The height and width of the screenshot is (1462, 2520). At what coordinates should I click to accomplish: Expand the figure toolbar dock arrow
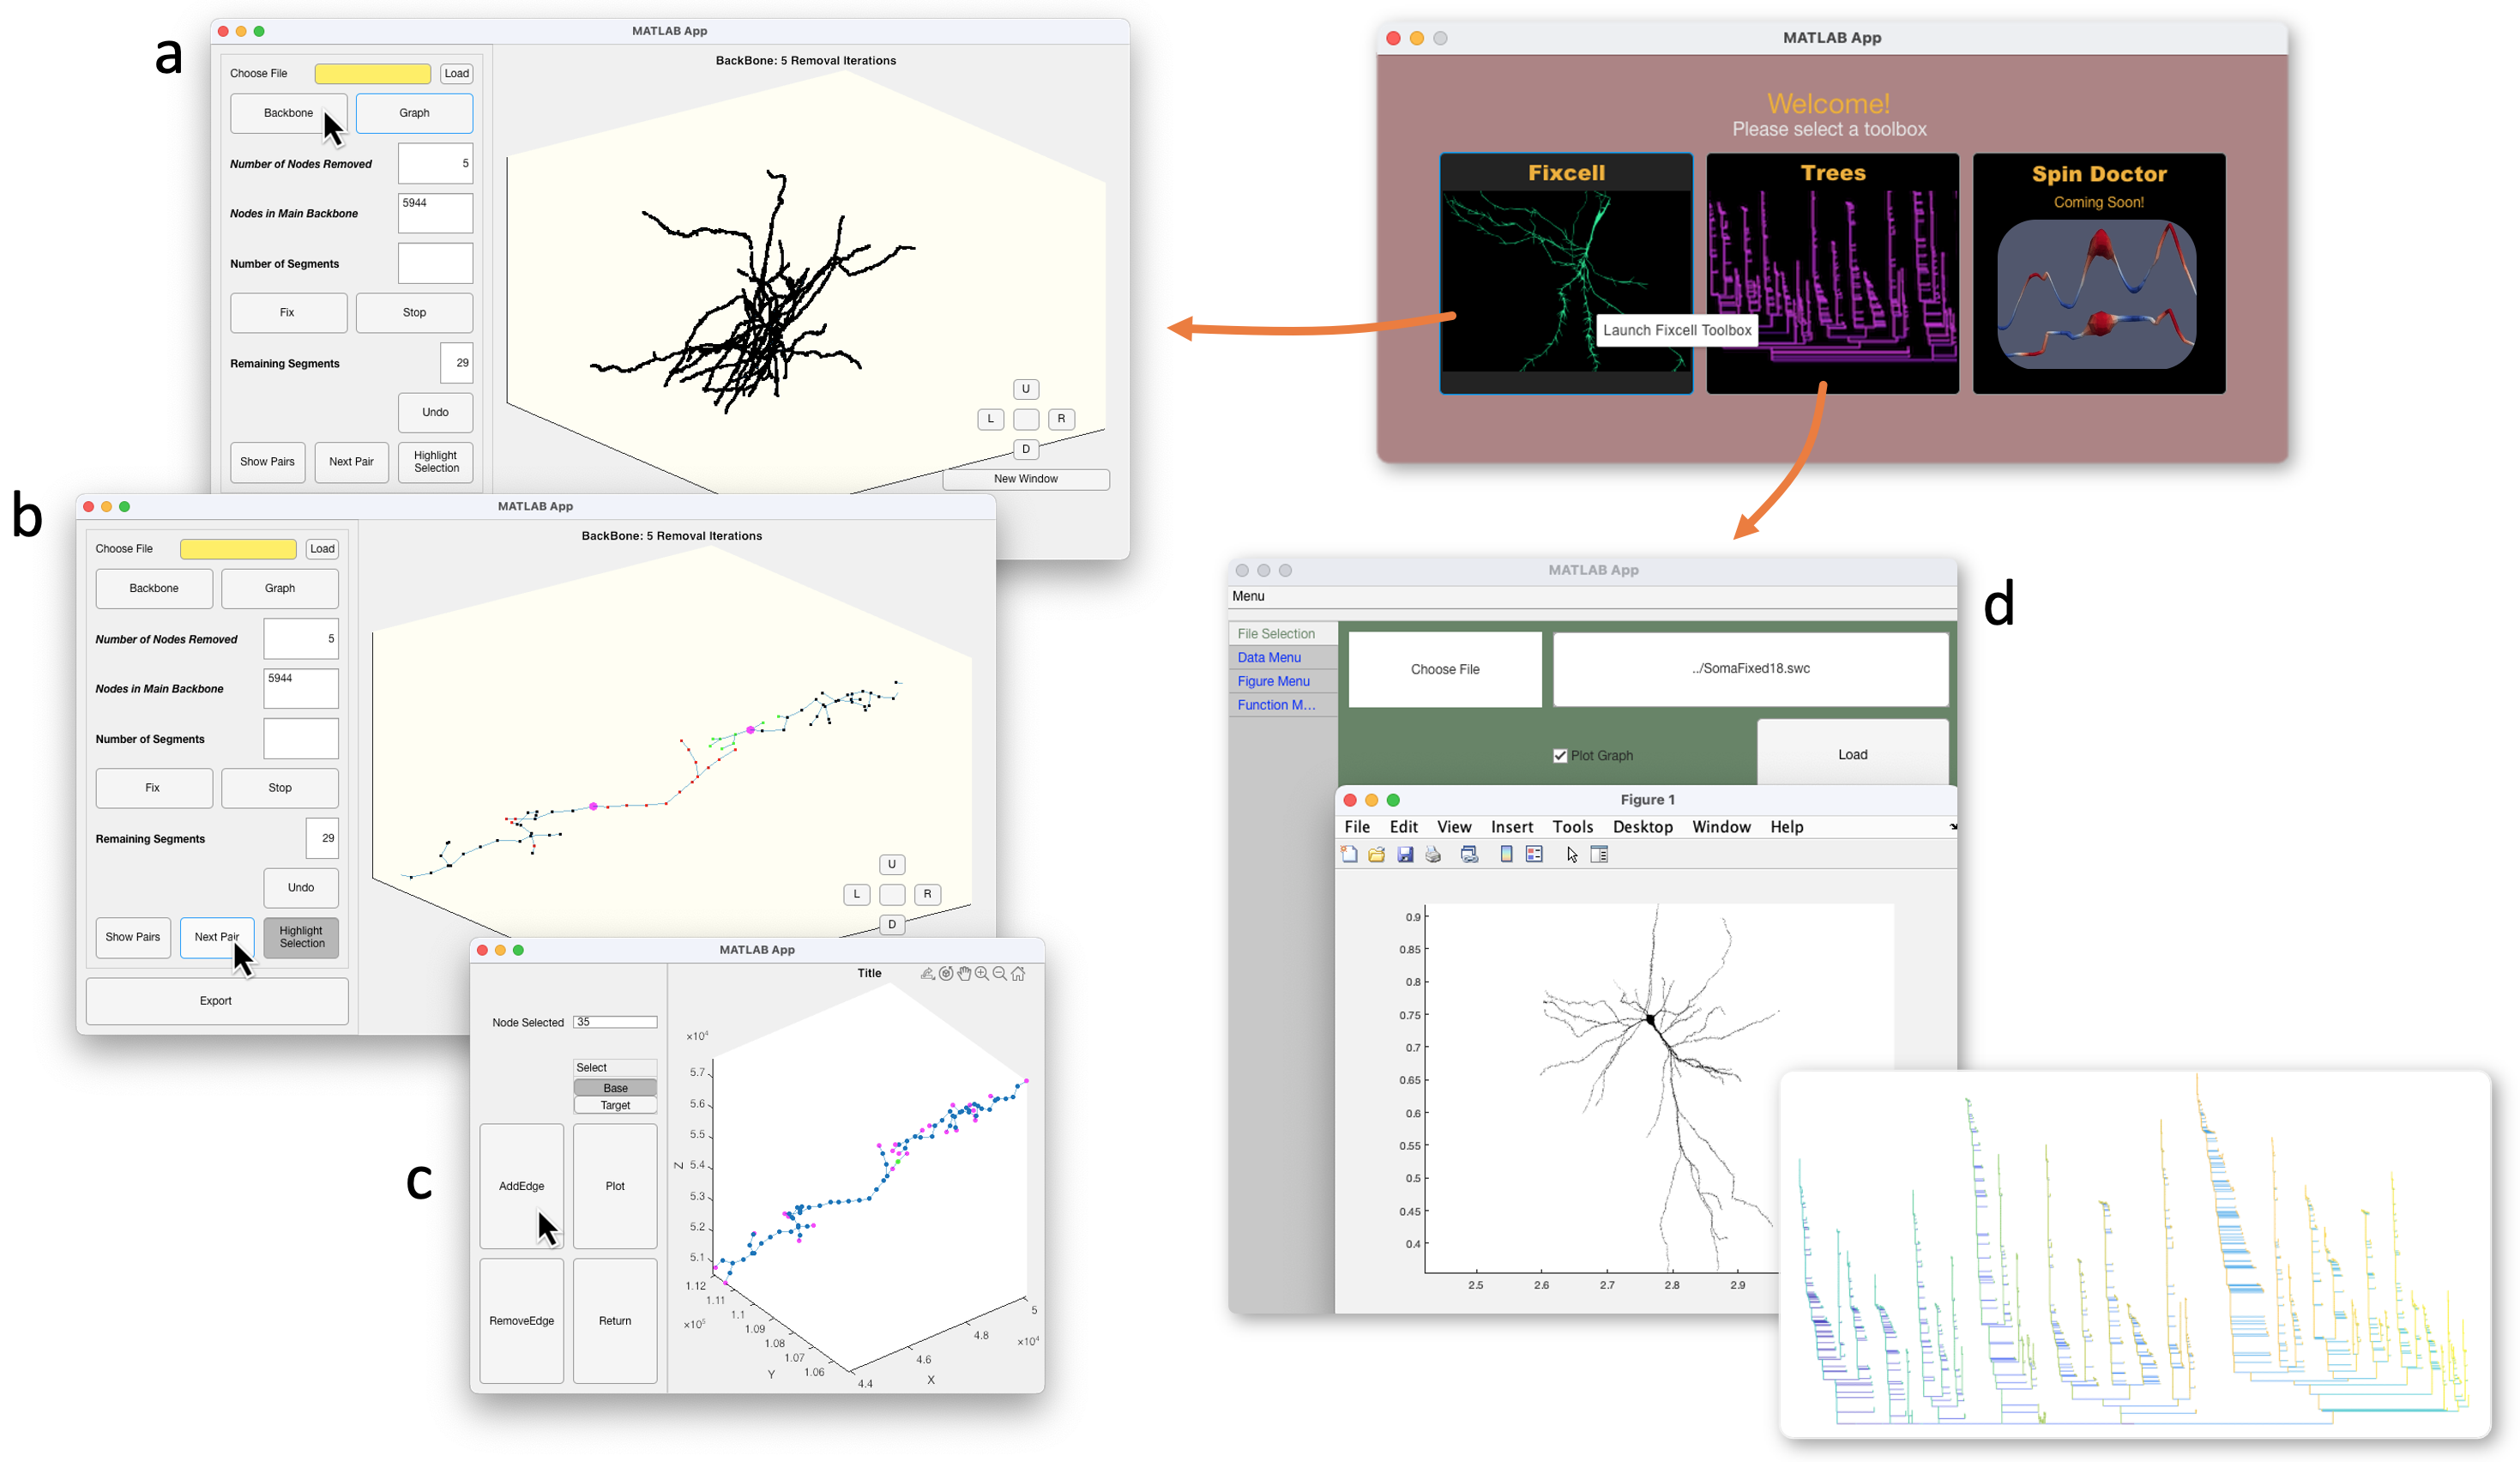(1952, 827)
